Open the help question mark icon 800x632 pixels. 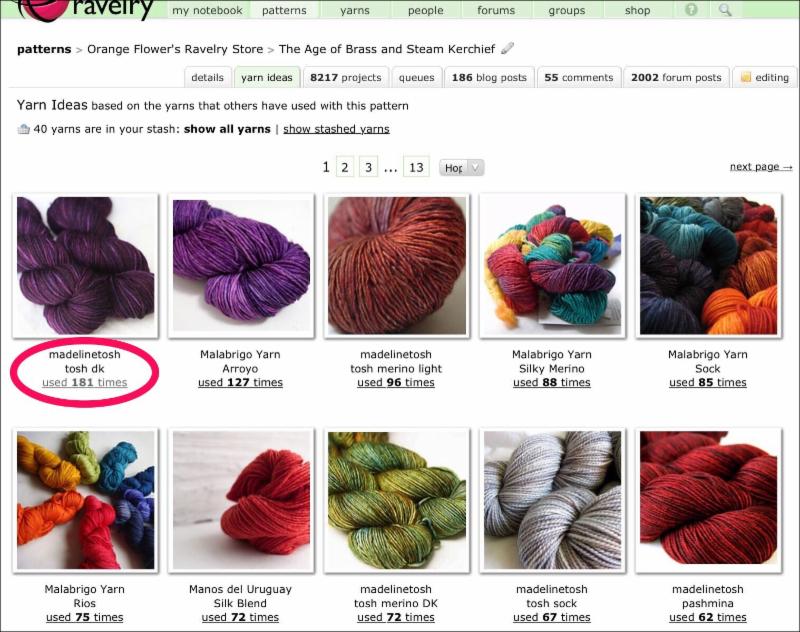691,9
